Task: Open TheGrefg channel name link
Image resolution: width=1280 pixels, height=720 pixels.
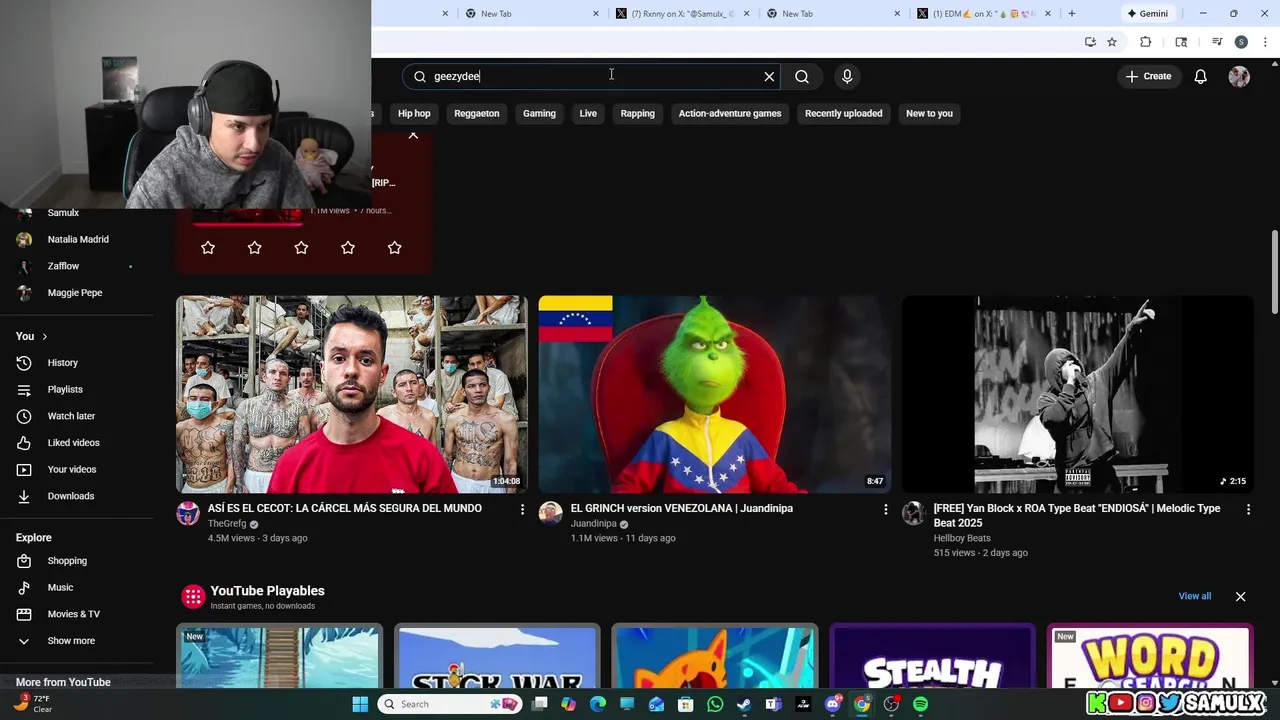Action: [x=227, y=524]
